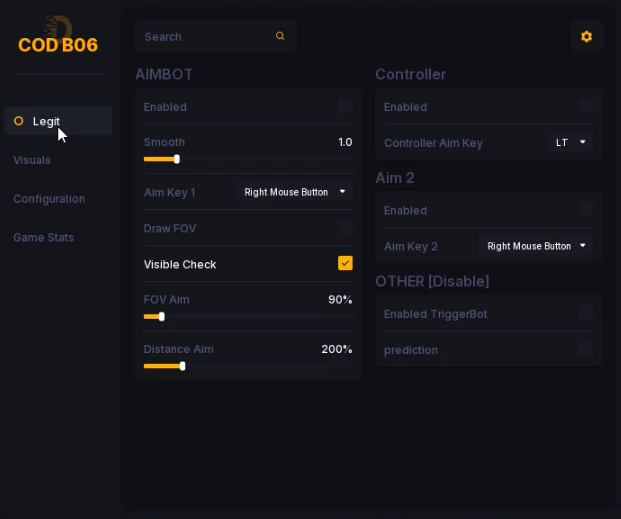Screen dimensions: 621x519
Task: Toggle the Aim 2 Enabled checkbox
Action: (586, 210)
